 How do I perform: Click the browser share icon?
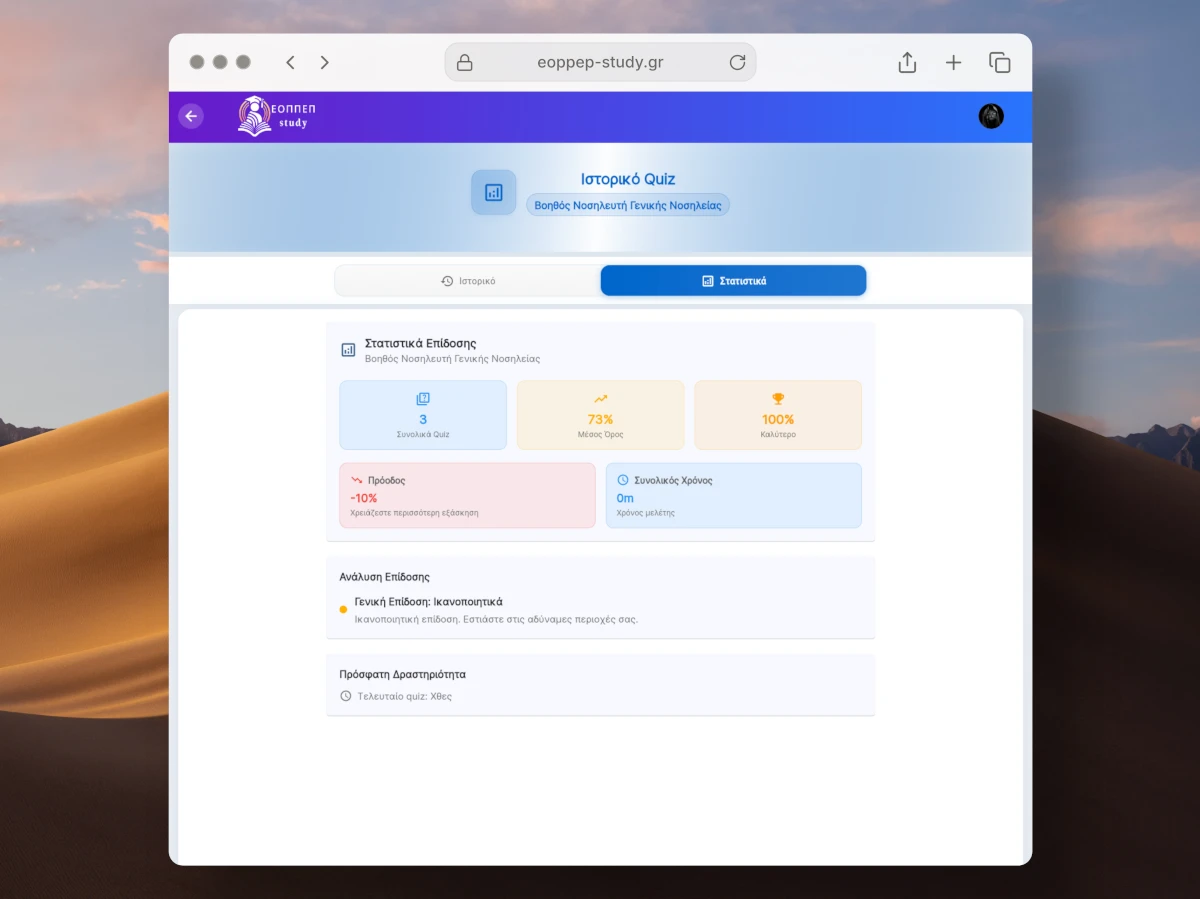[907, 63]
